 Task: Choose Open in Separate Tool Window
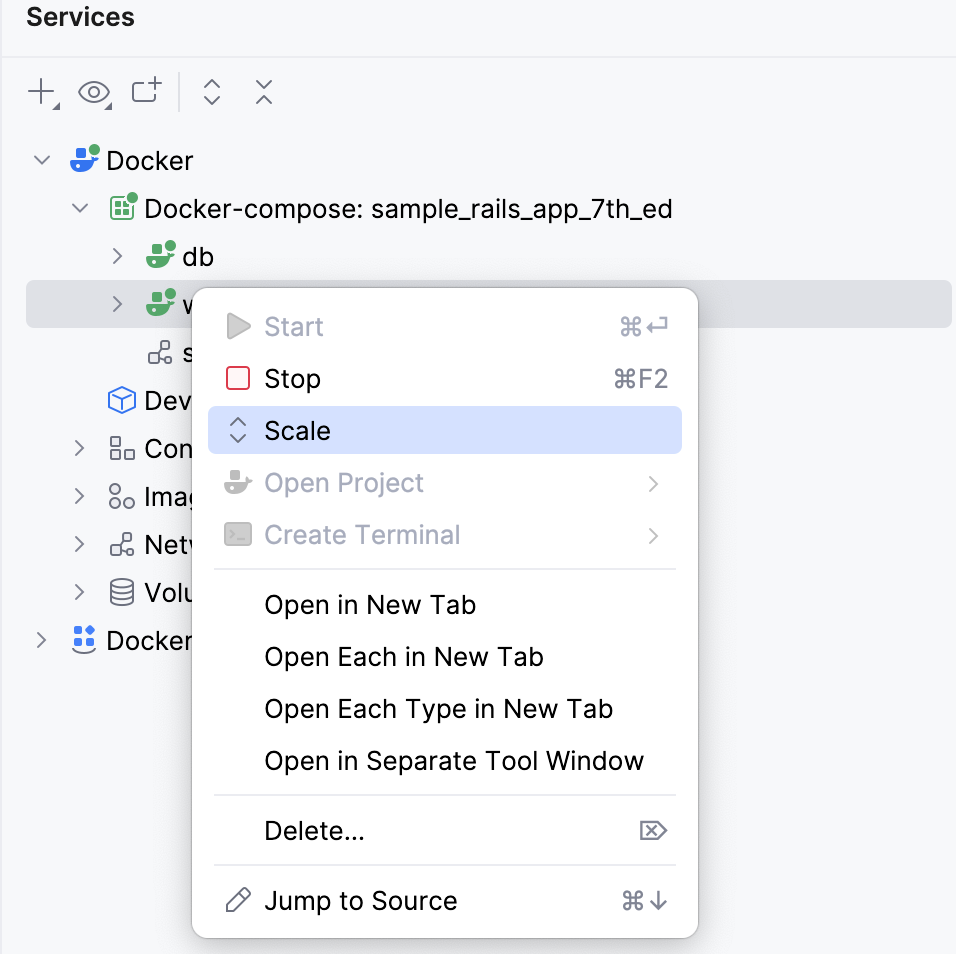point(454,760)
